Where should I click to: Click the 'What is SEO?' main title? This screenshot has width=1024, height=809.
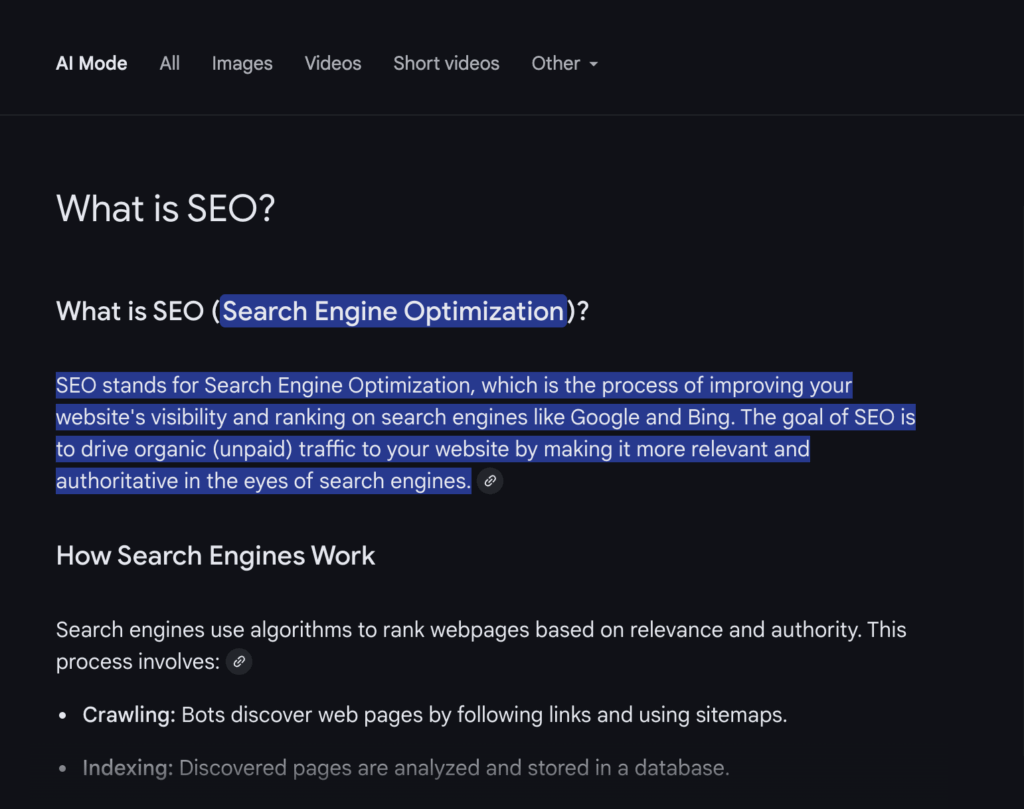[165, 209]
